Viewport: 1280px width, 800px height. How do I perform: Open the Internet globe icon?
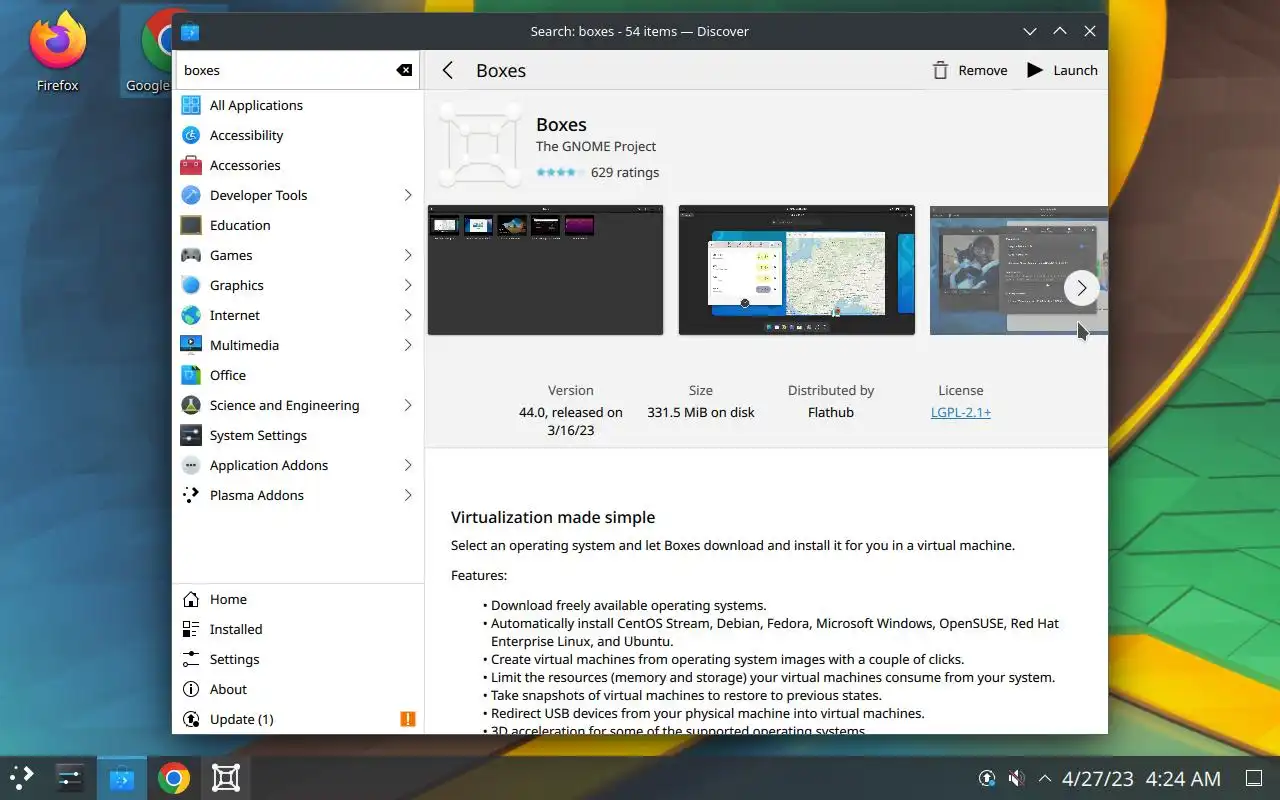(191, 315)
